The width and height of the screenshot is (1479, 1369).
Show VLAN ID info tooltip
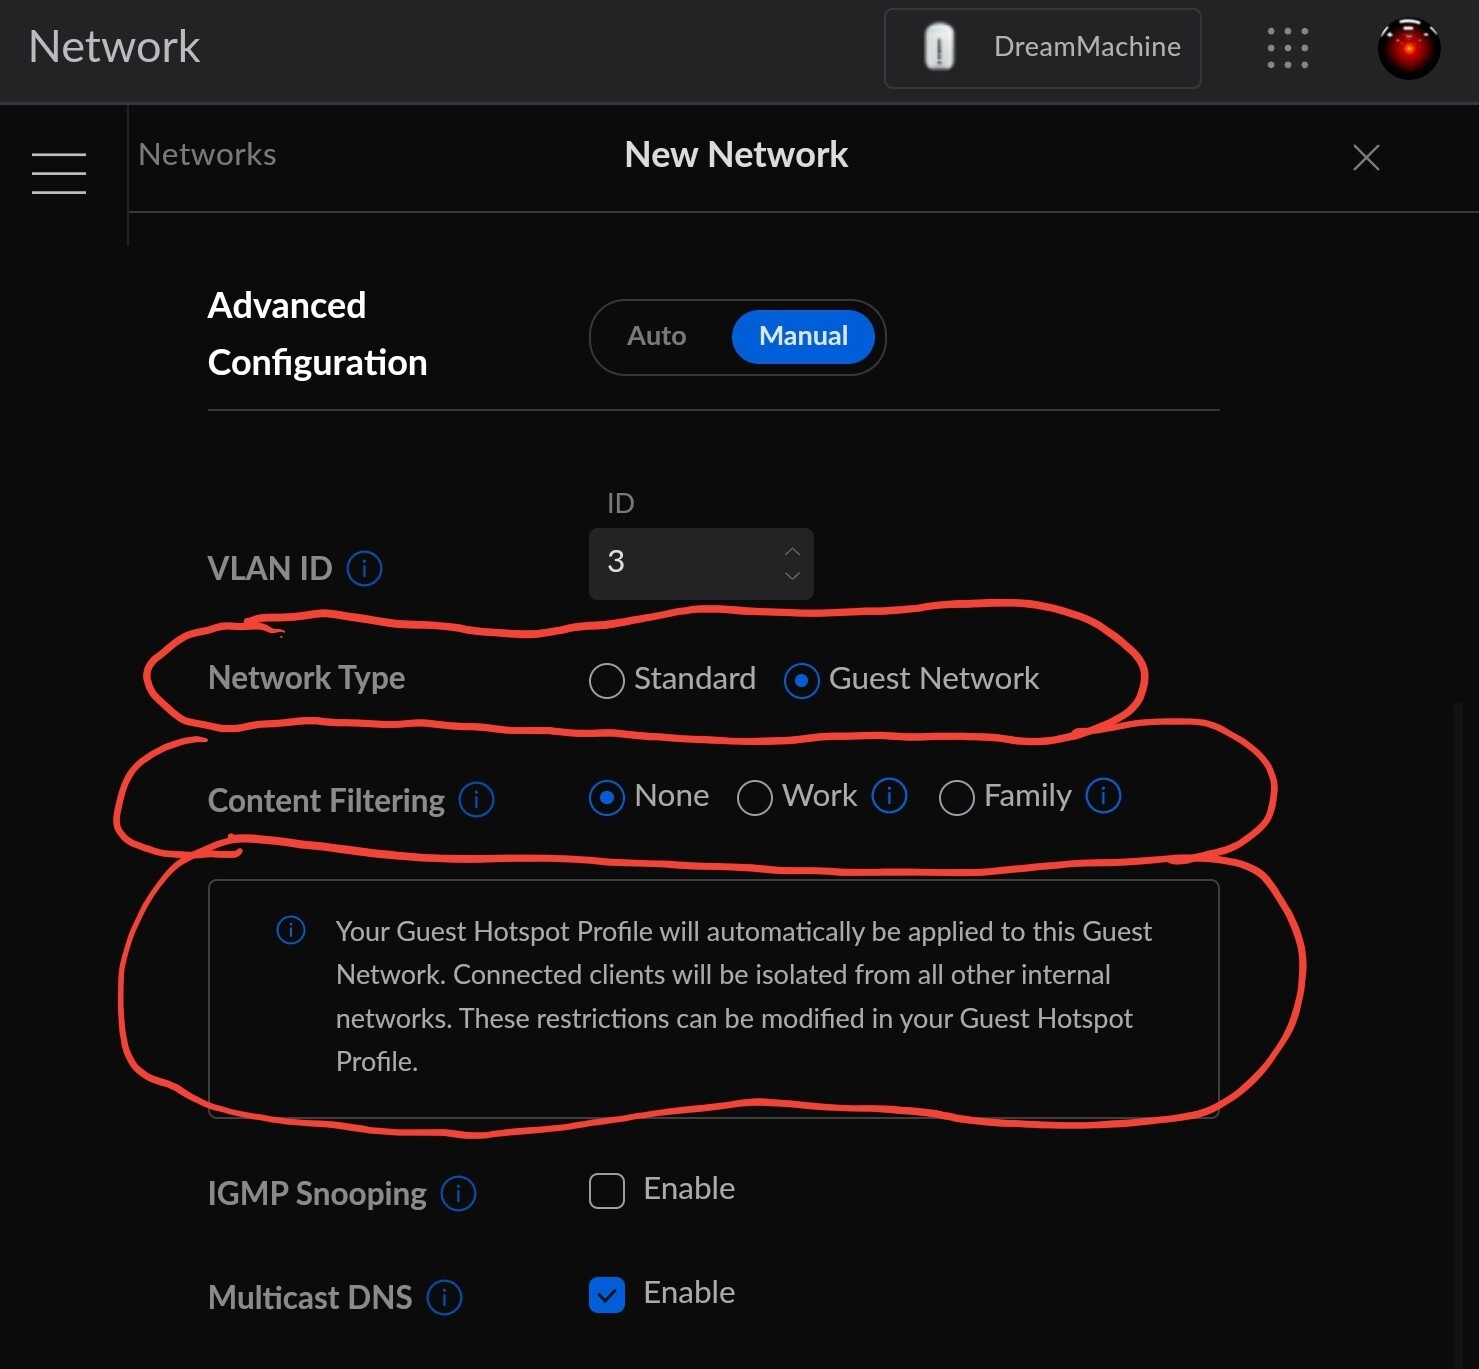click(x=364, y=568)
